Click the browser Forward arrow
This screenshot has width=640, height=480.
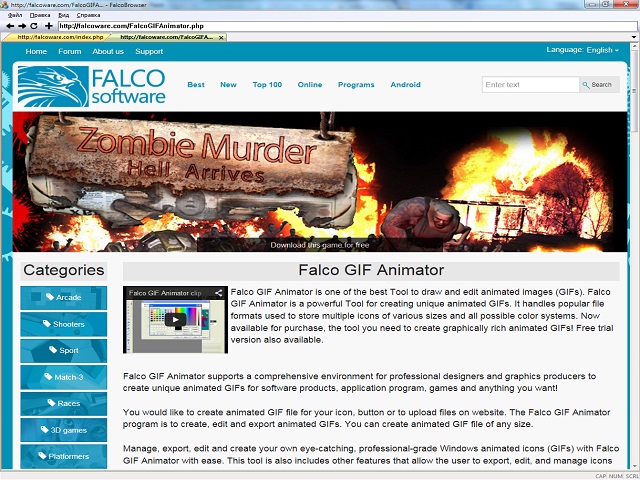click(22, 26)
